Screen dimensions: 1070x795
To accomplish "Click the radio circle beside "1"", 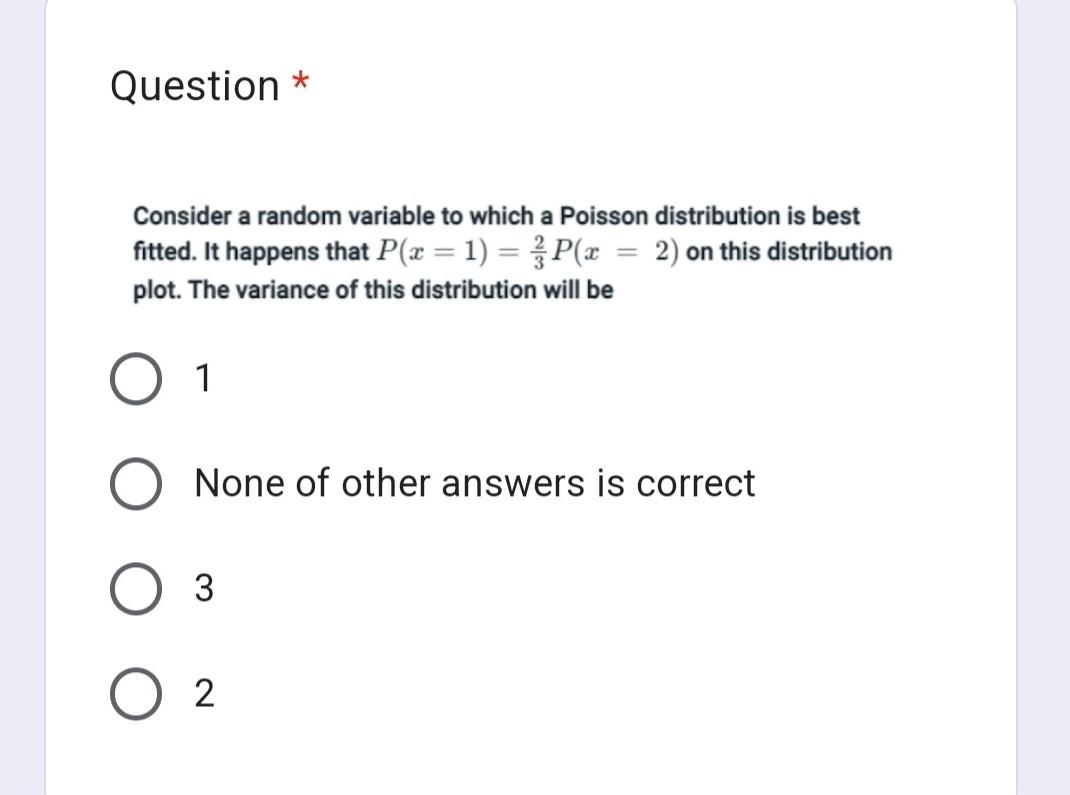I will pos(135,378).
